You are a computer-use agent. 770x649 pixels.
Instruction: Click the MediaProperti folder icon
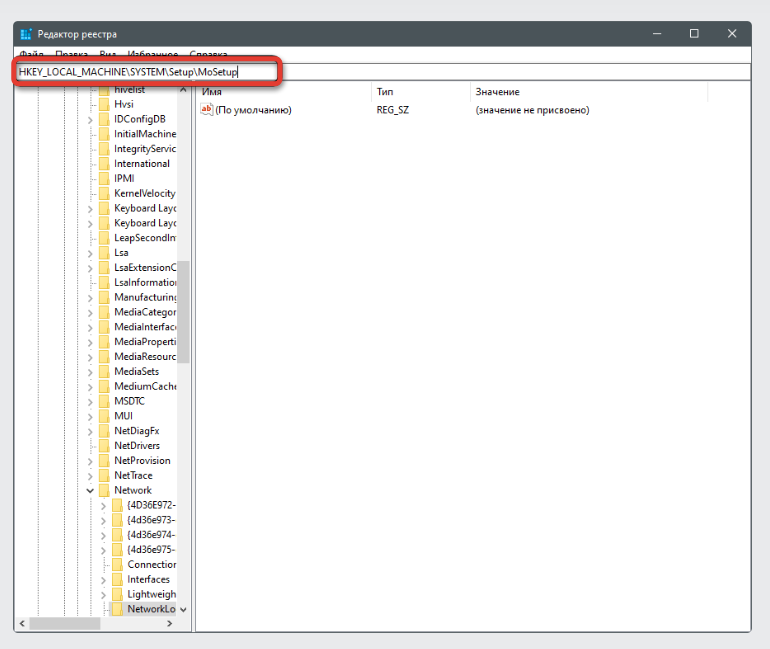pyautogui.click(x=104, y=342)
